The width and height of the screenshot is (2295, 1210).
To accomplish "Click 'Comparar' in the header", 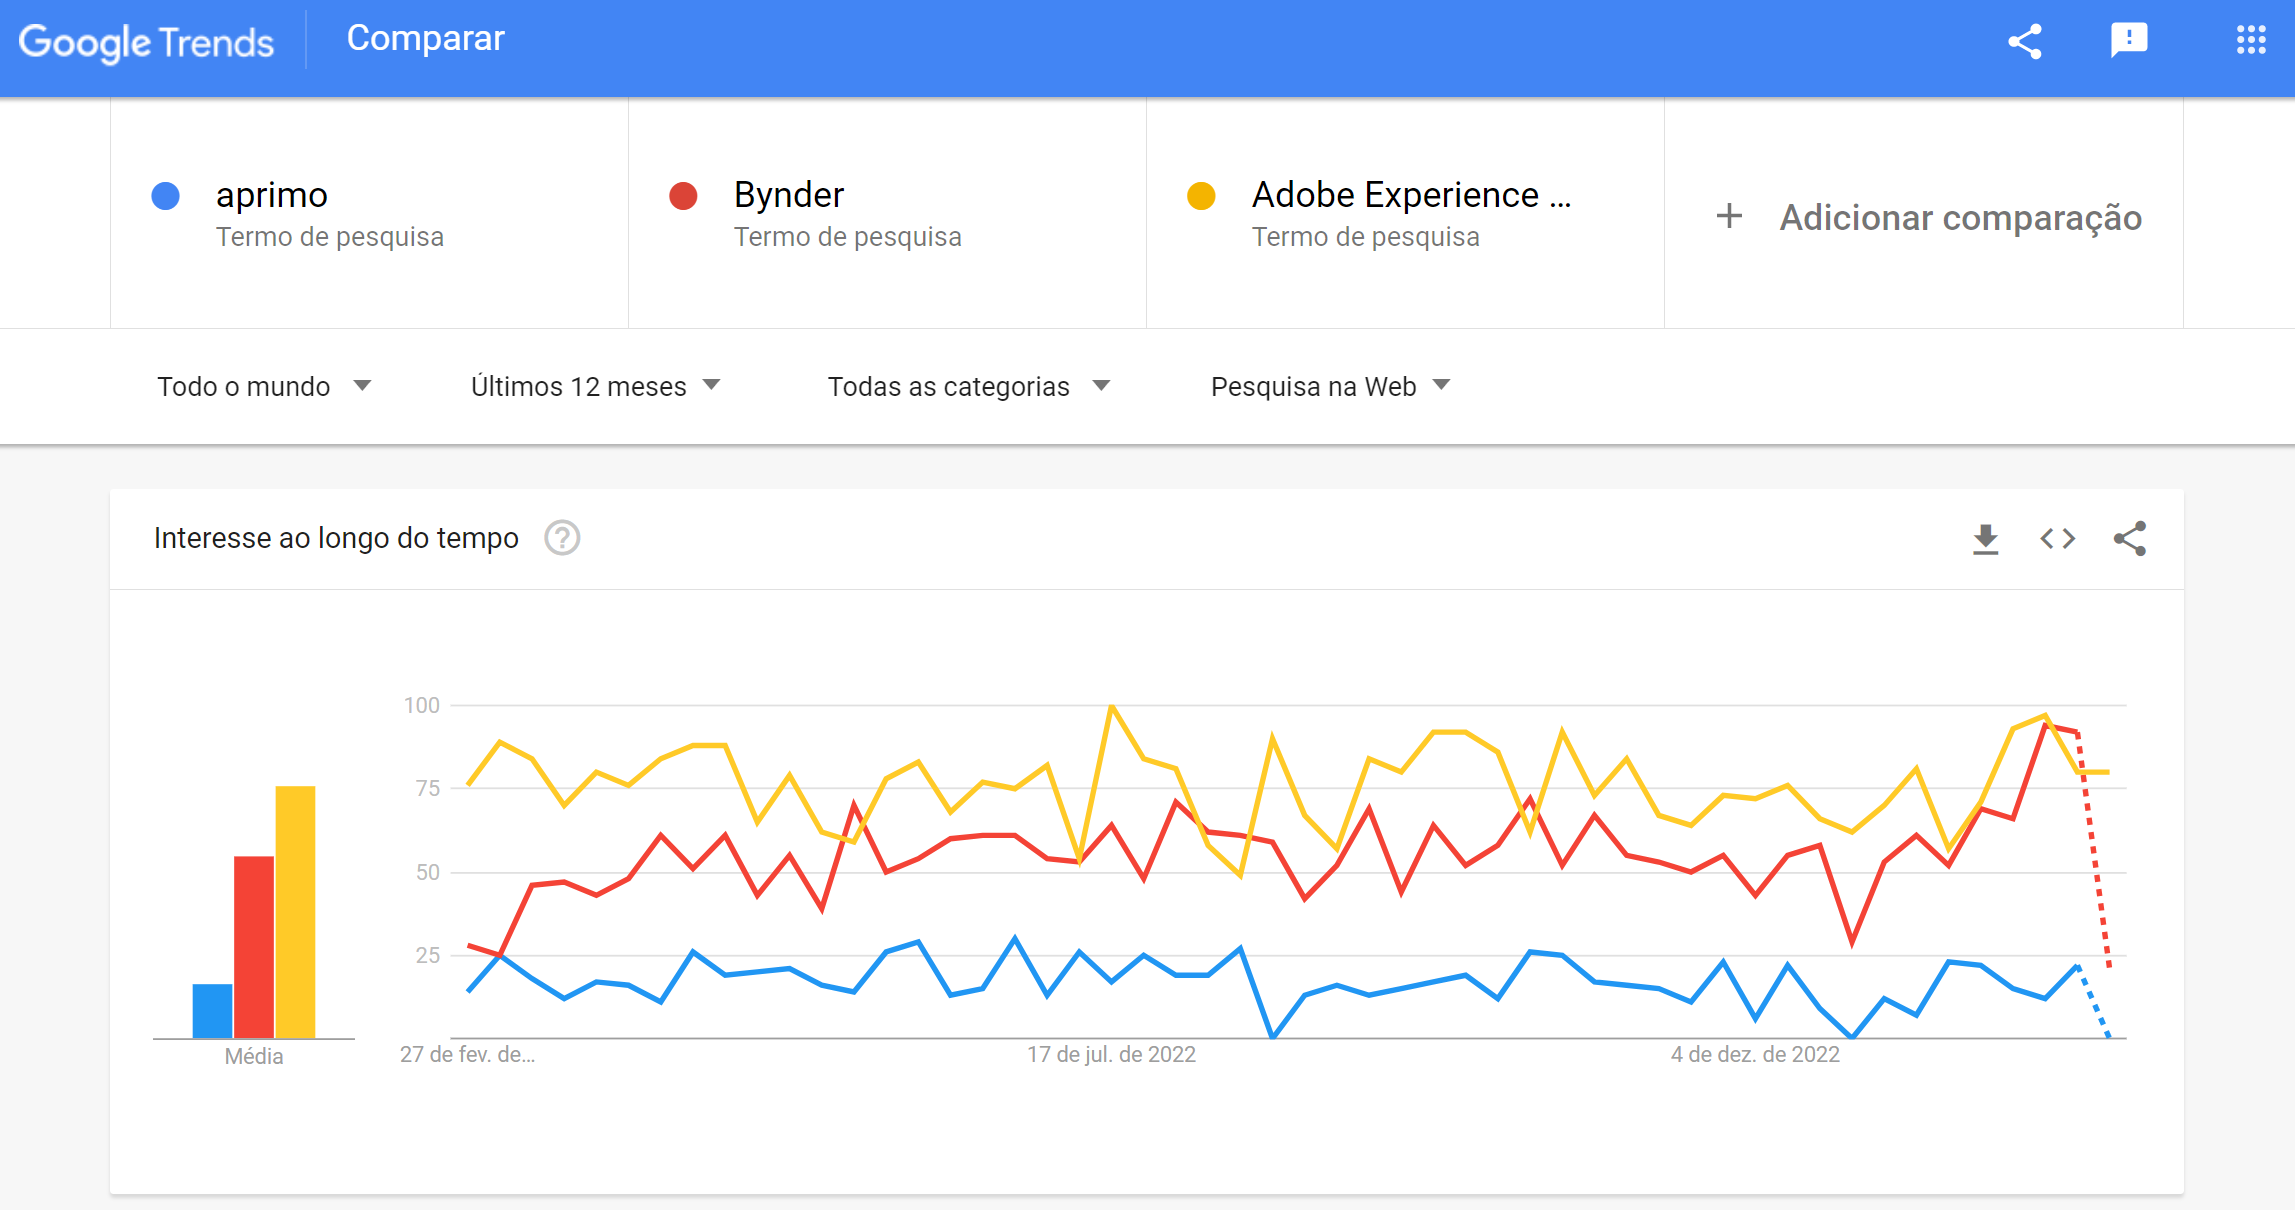I will point(425,38).
